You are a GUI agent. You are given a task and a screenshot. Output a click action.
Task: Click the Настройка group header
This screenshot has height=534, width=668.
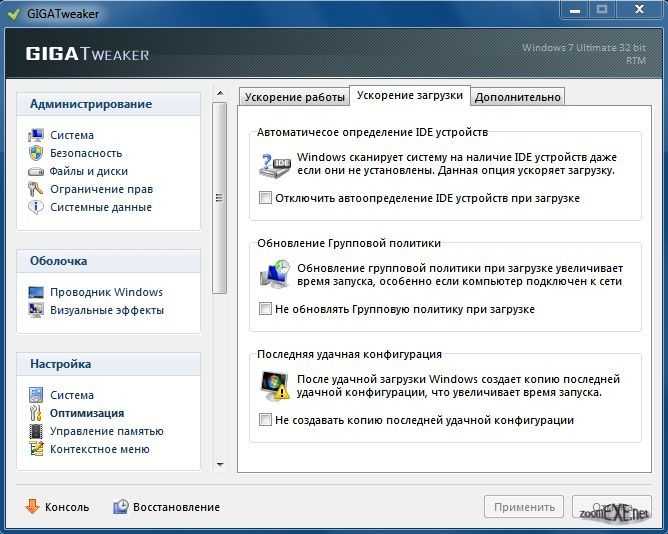click(x=109, y=364)
